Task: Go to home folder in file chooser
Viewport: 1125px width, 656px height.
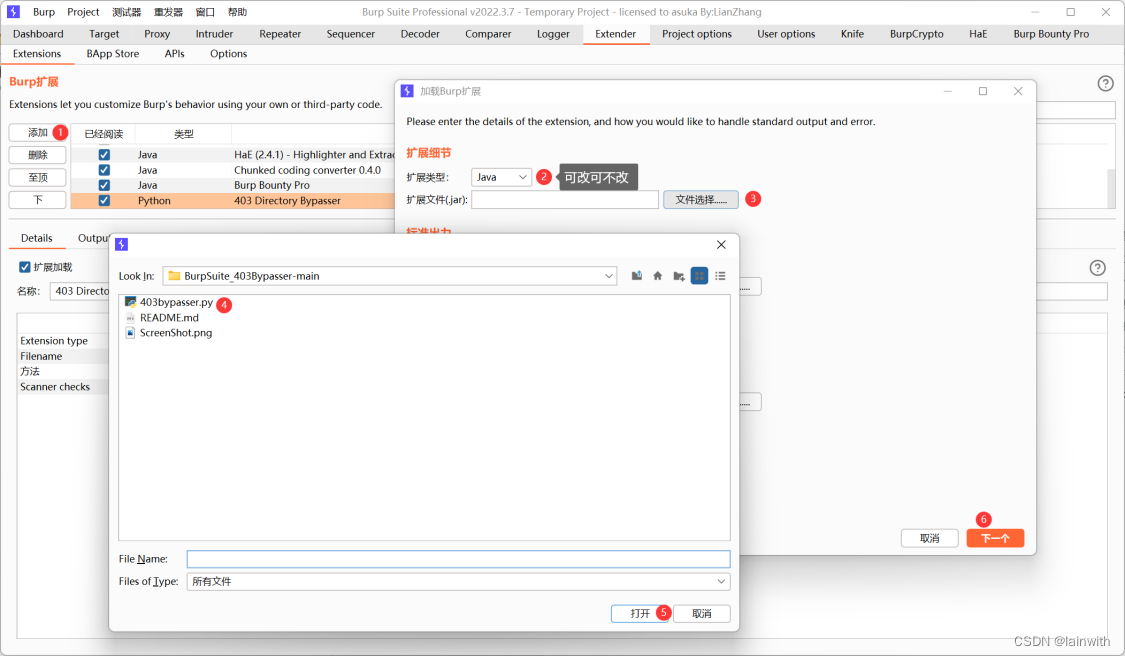Action: coord(657,276)
